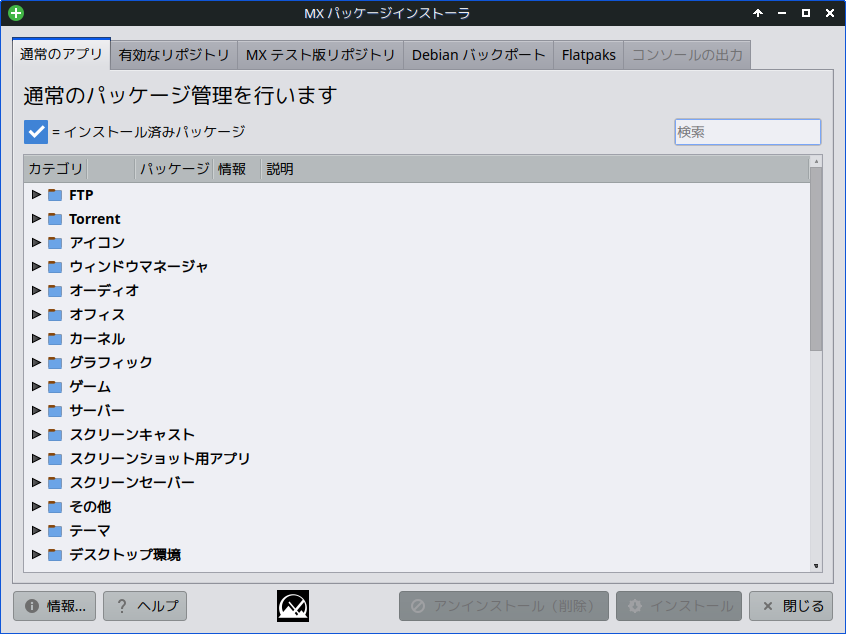The image size is (846, 634).
Task: Open help with the ヘルプ button
Action: click(x=145, y=606)
